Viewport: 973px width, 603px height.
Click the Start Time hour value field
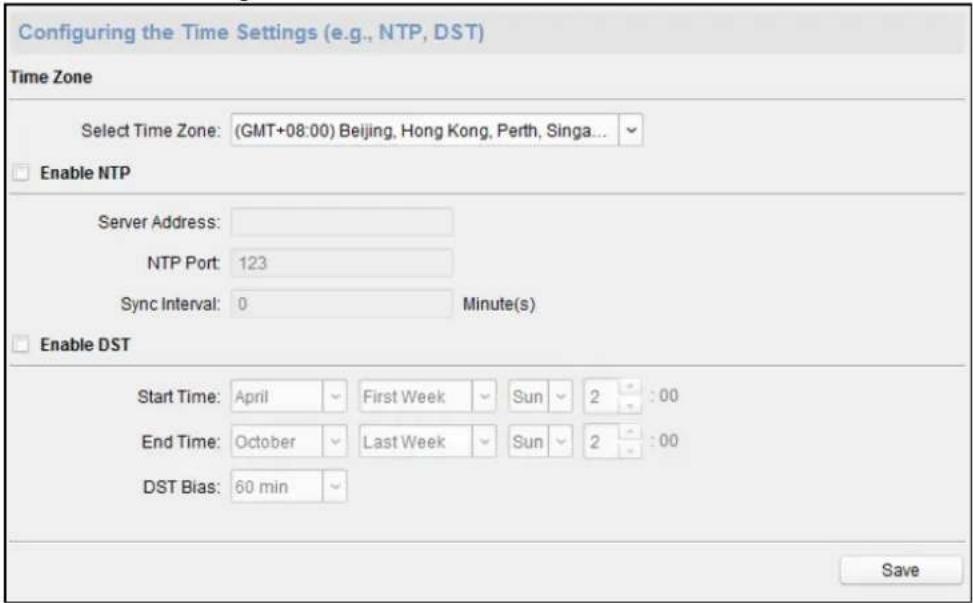pyautogui.click(x=601, y=396)
